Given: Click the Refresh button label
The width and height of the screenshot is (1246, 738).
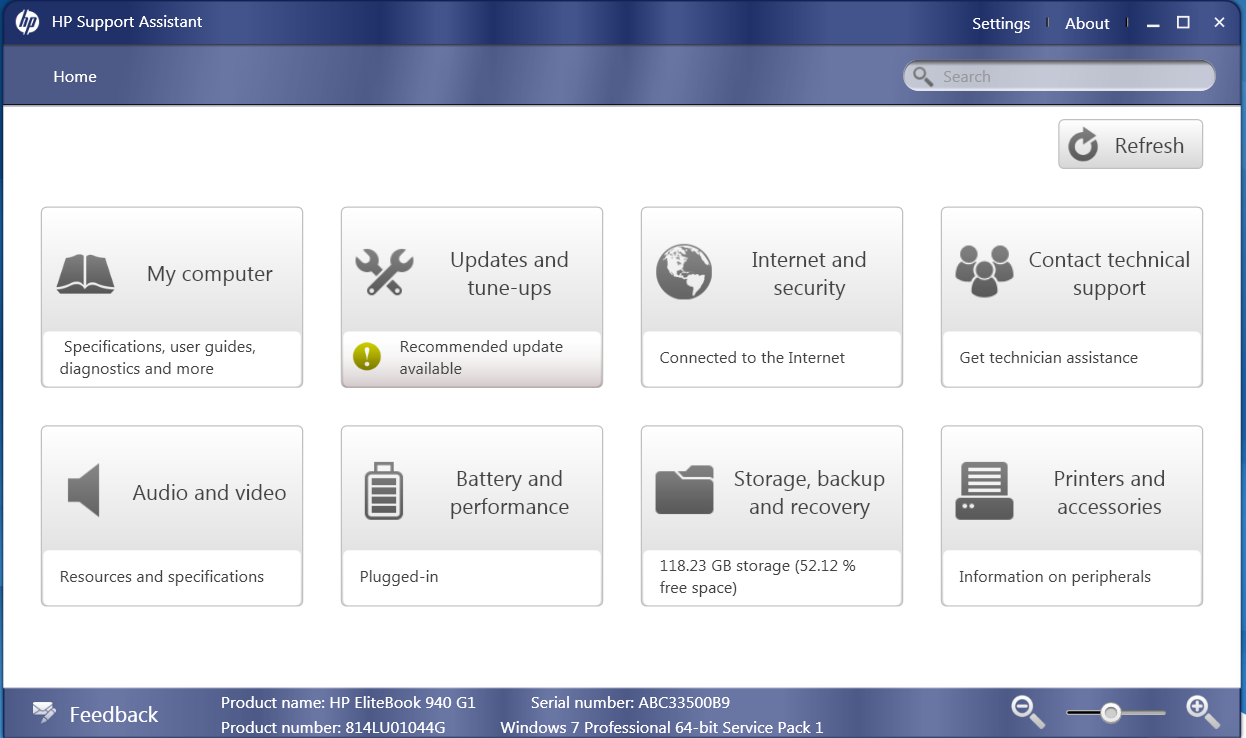Looking at the screenshot, I should [x=1149, y=145].
